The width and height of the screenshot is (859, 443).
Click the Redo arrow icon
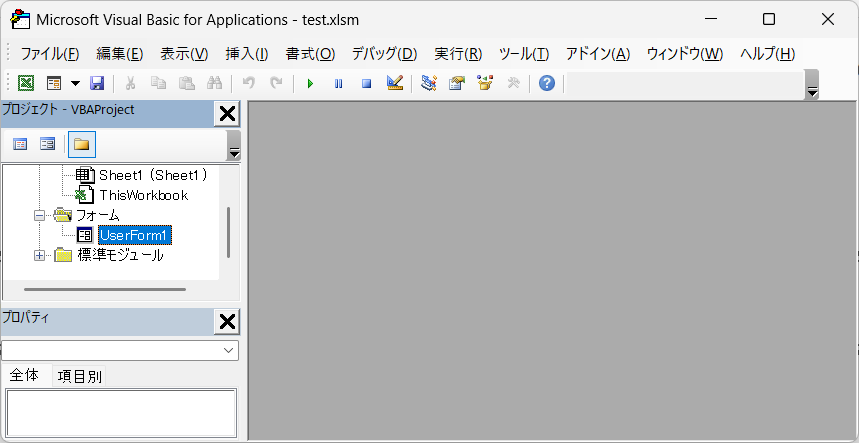point(277,83)
